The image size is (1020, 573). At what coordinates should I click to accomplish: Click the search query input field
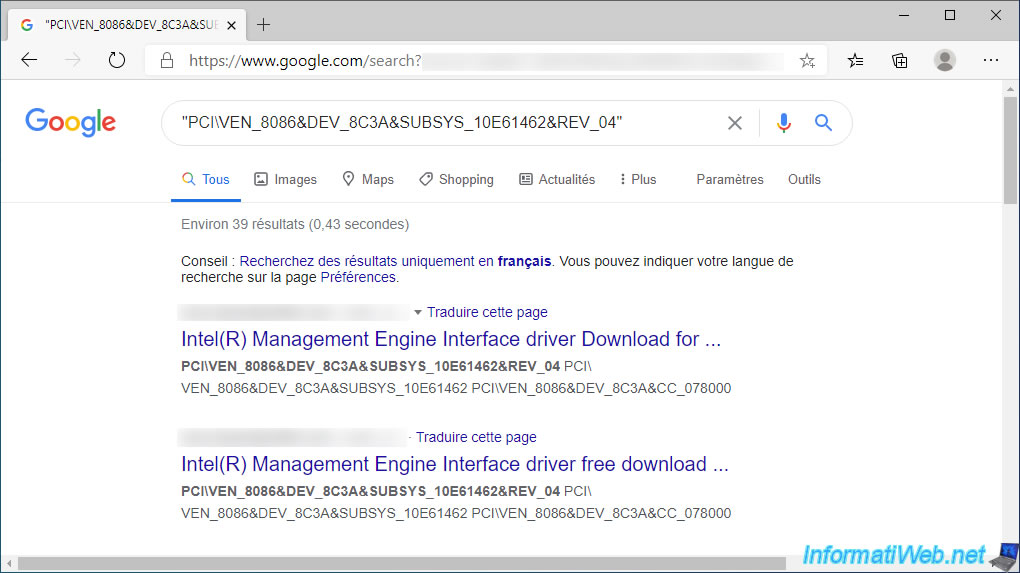(449, 122)
